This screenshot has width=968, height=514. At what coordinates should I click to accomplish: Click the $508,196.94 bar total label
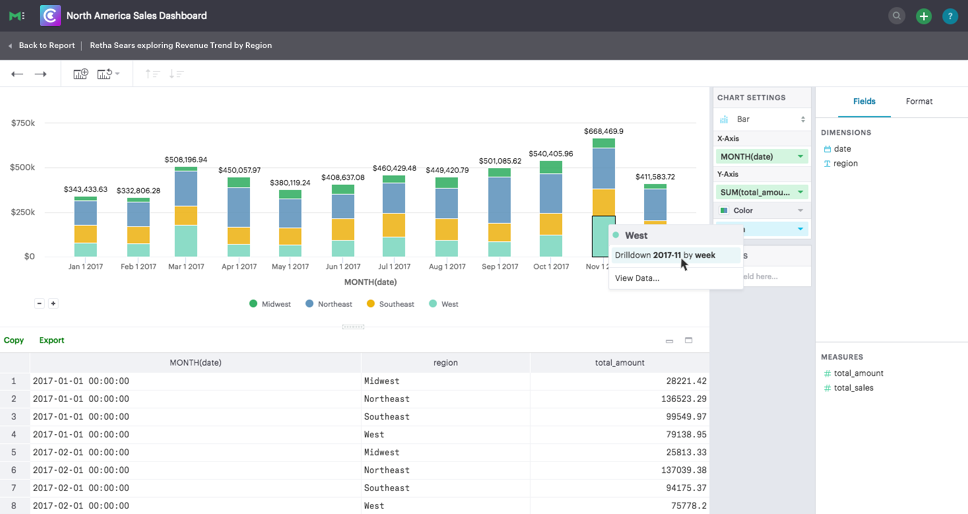[186, 160]
